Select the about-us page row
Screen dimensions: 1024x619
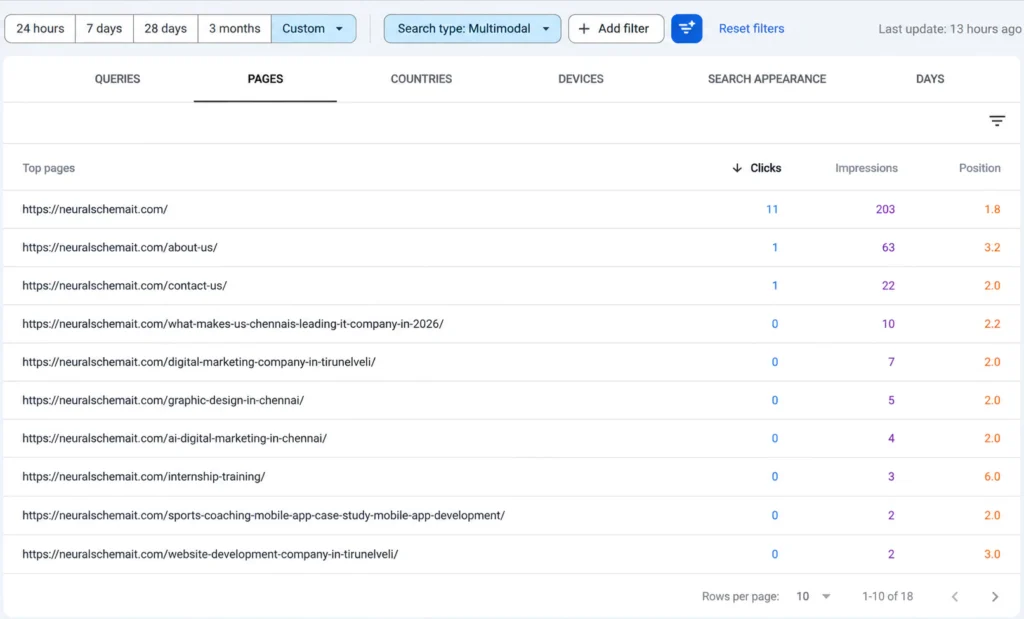click(x=511, y=247)
